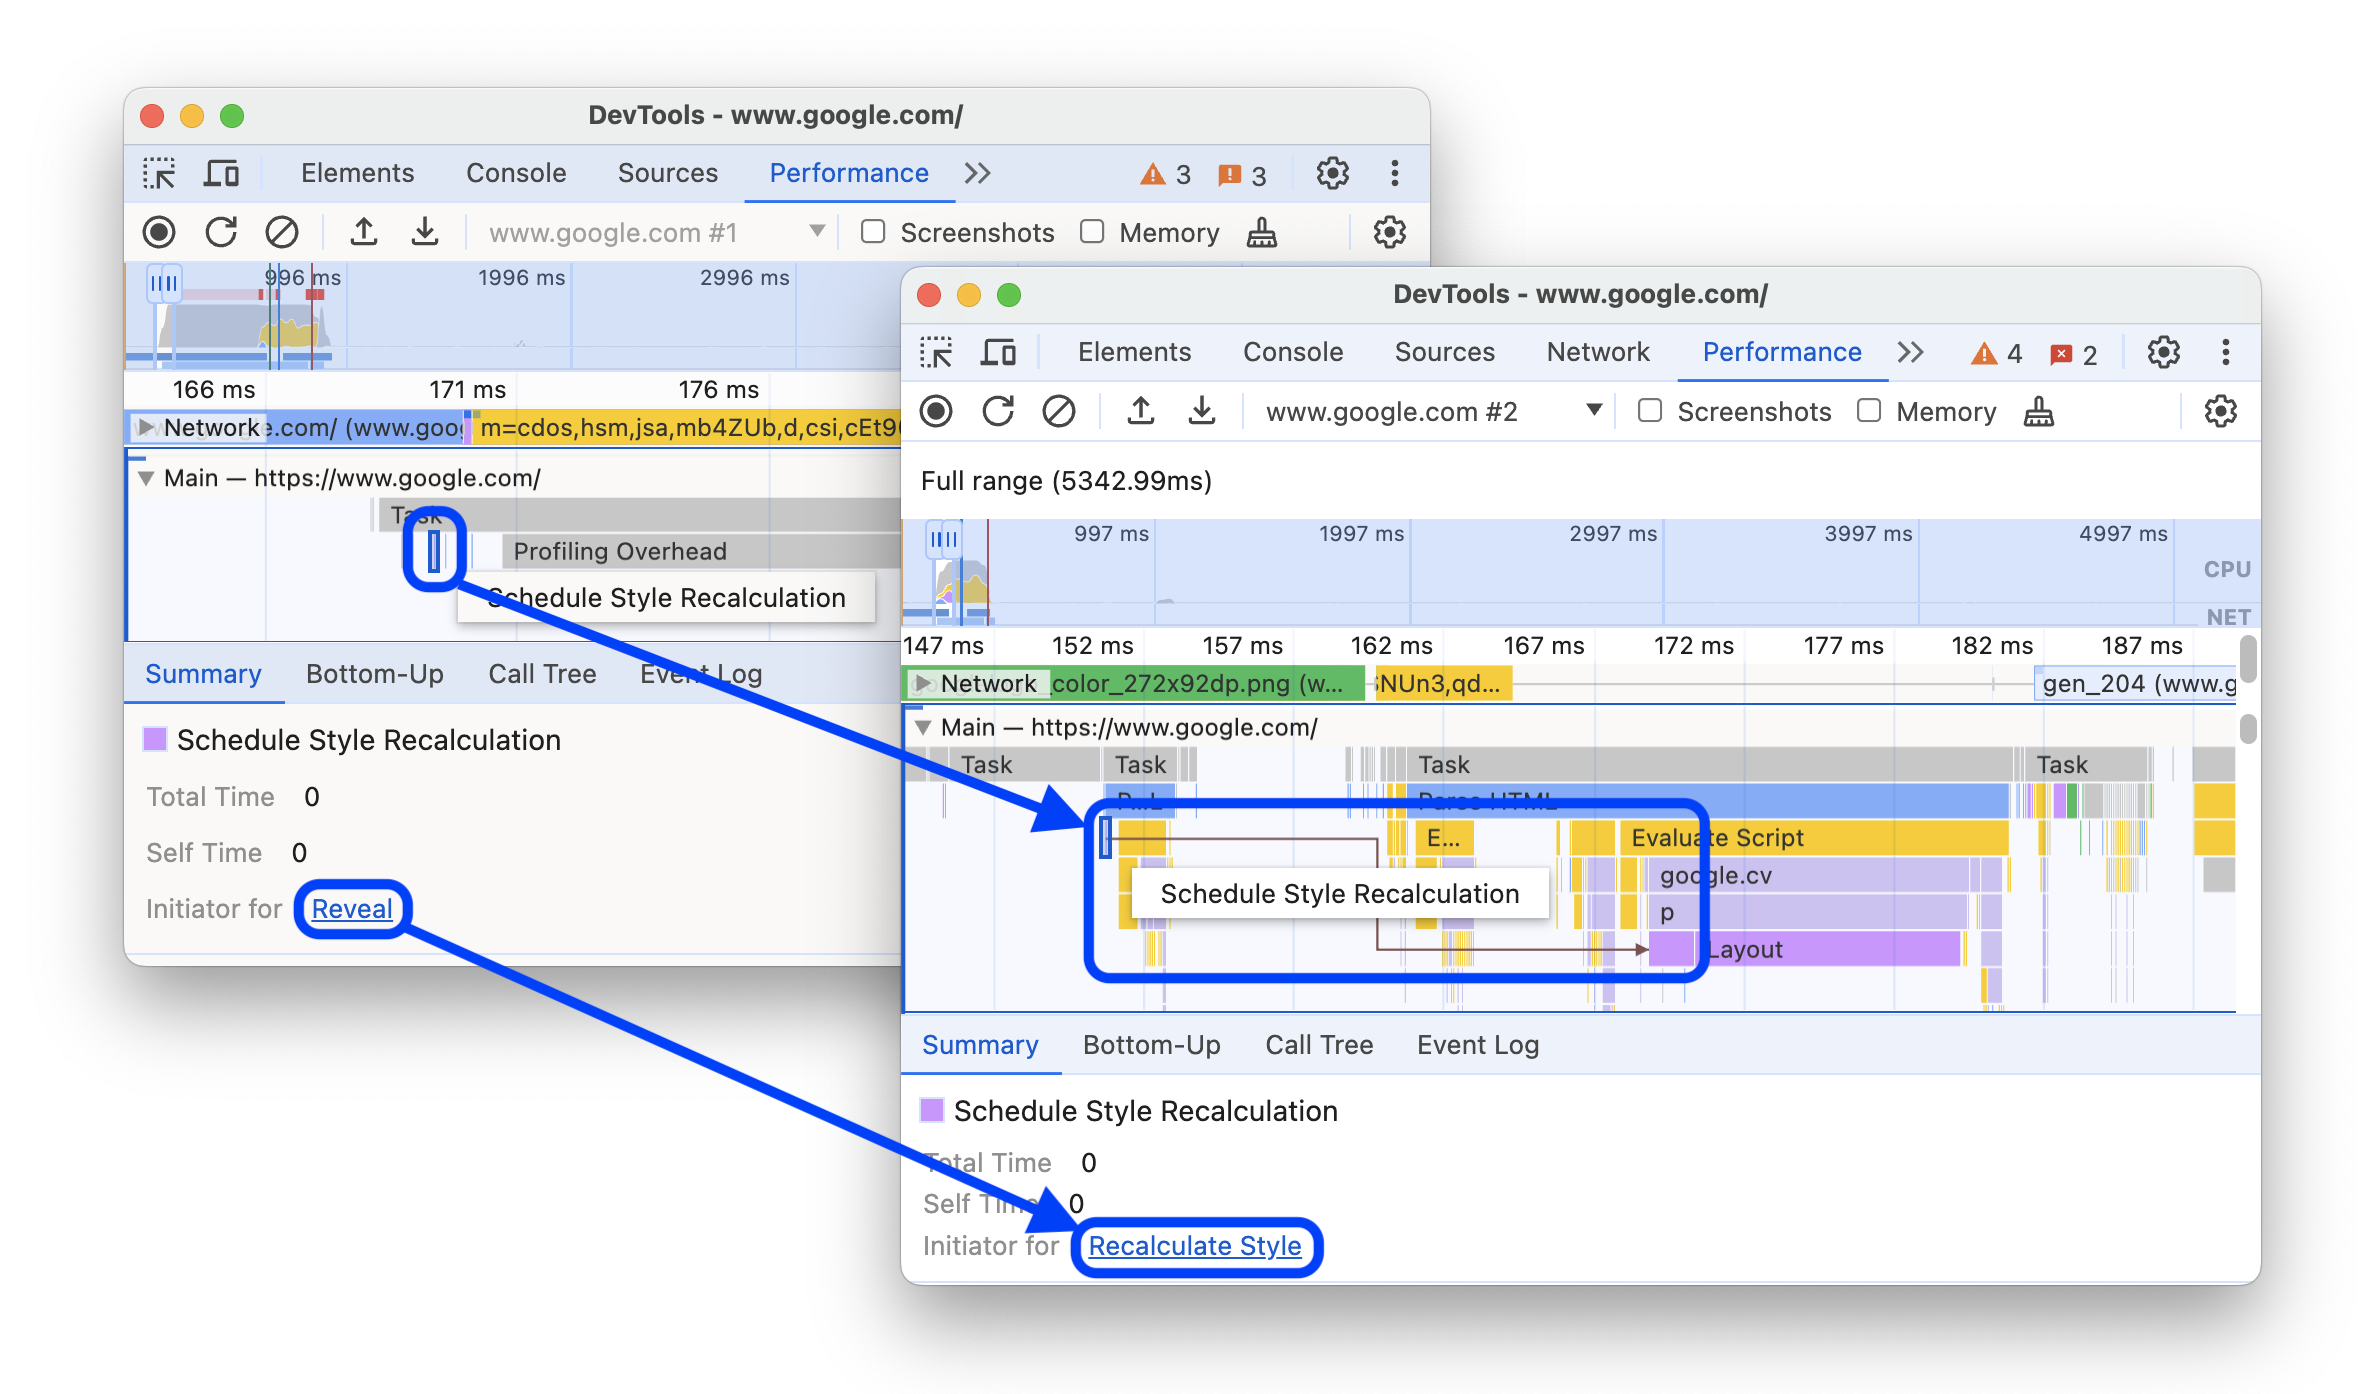Image resolution: width=2368 pixels, height=1394 pixels.
Task: Click the Capture settings gear icon
Action: (x=2222, y=412)
